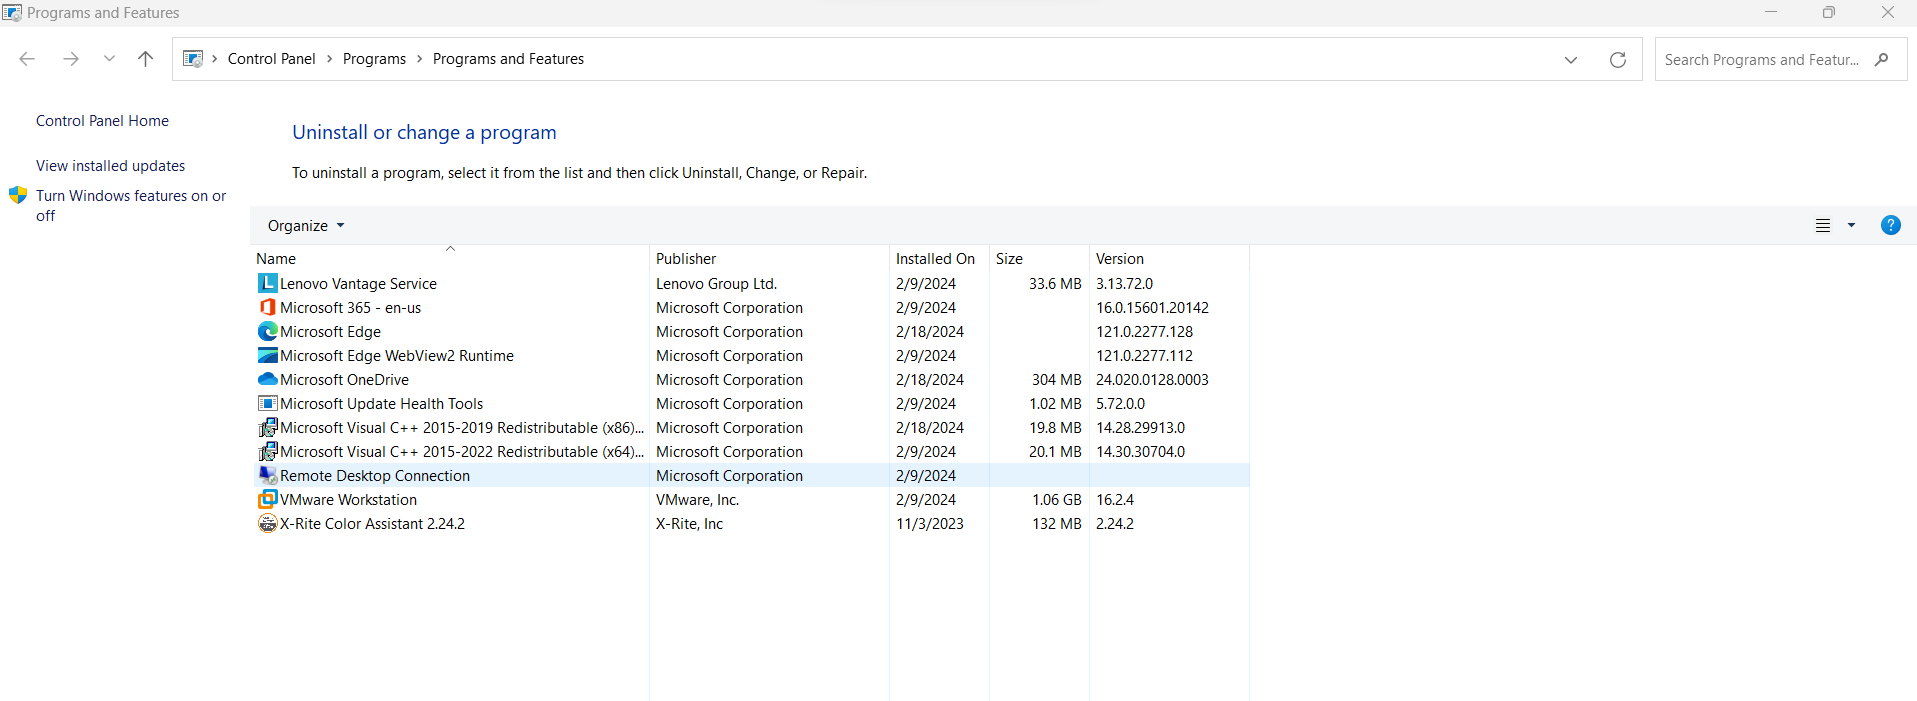1917x701 pixels.
Task: Click version 16.0.15601.20142
Action: tap(1152, 308)
